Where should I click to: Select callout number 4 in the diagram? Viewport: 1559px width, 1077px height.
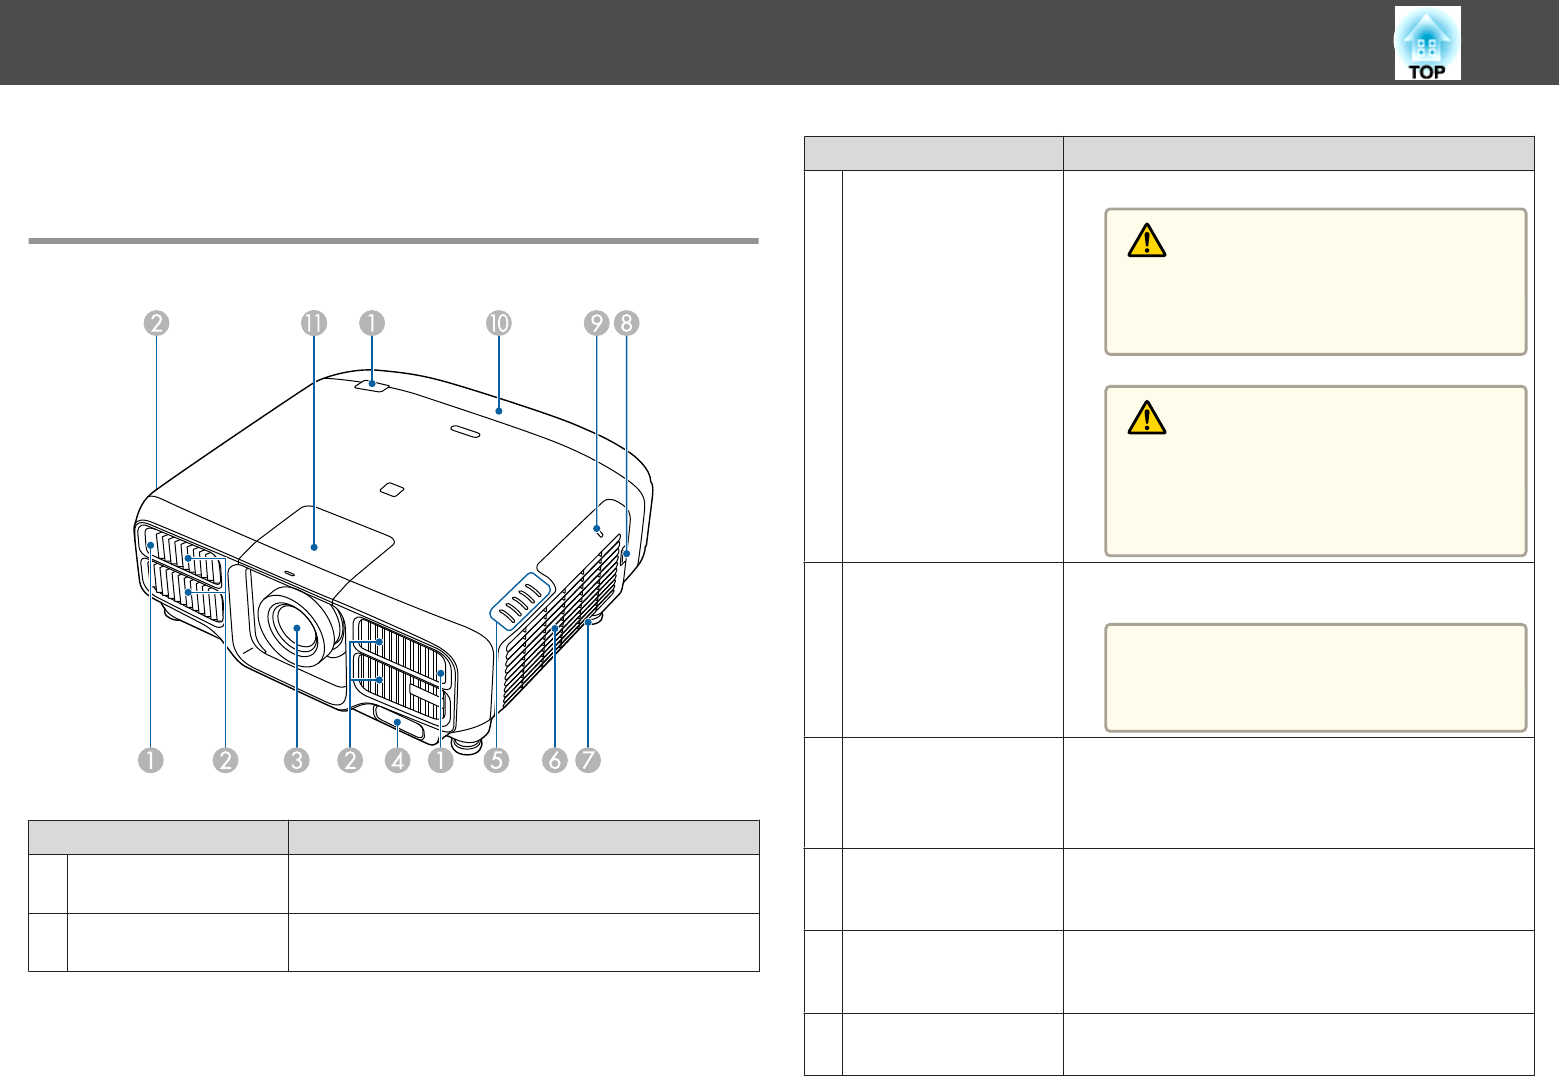tap(398, 760)
